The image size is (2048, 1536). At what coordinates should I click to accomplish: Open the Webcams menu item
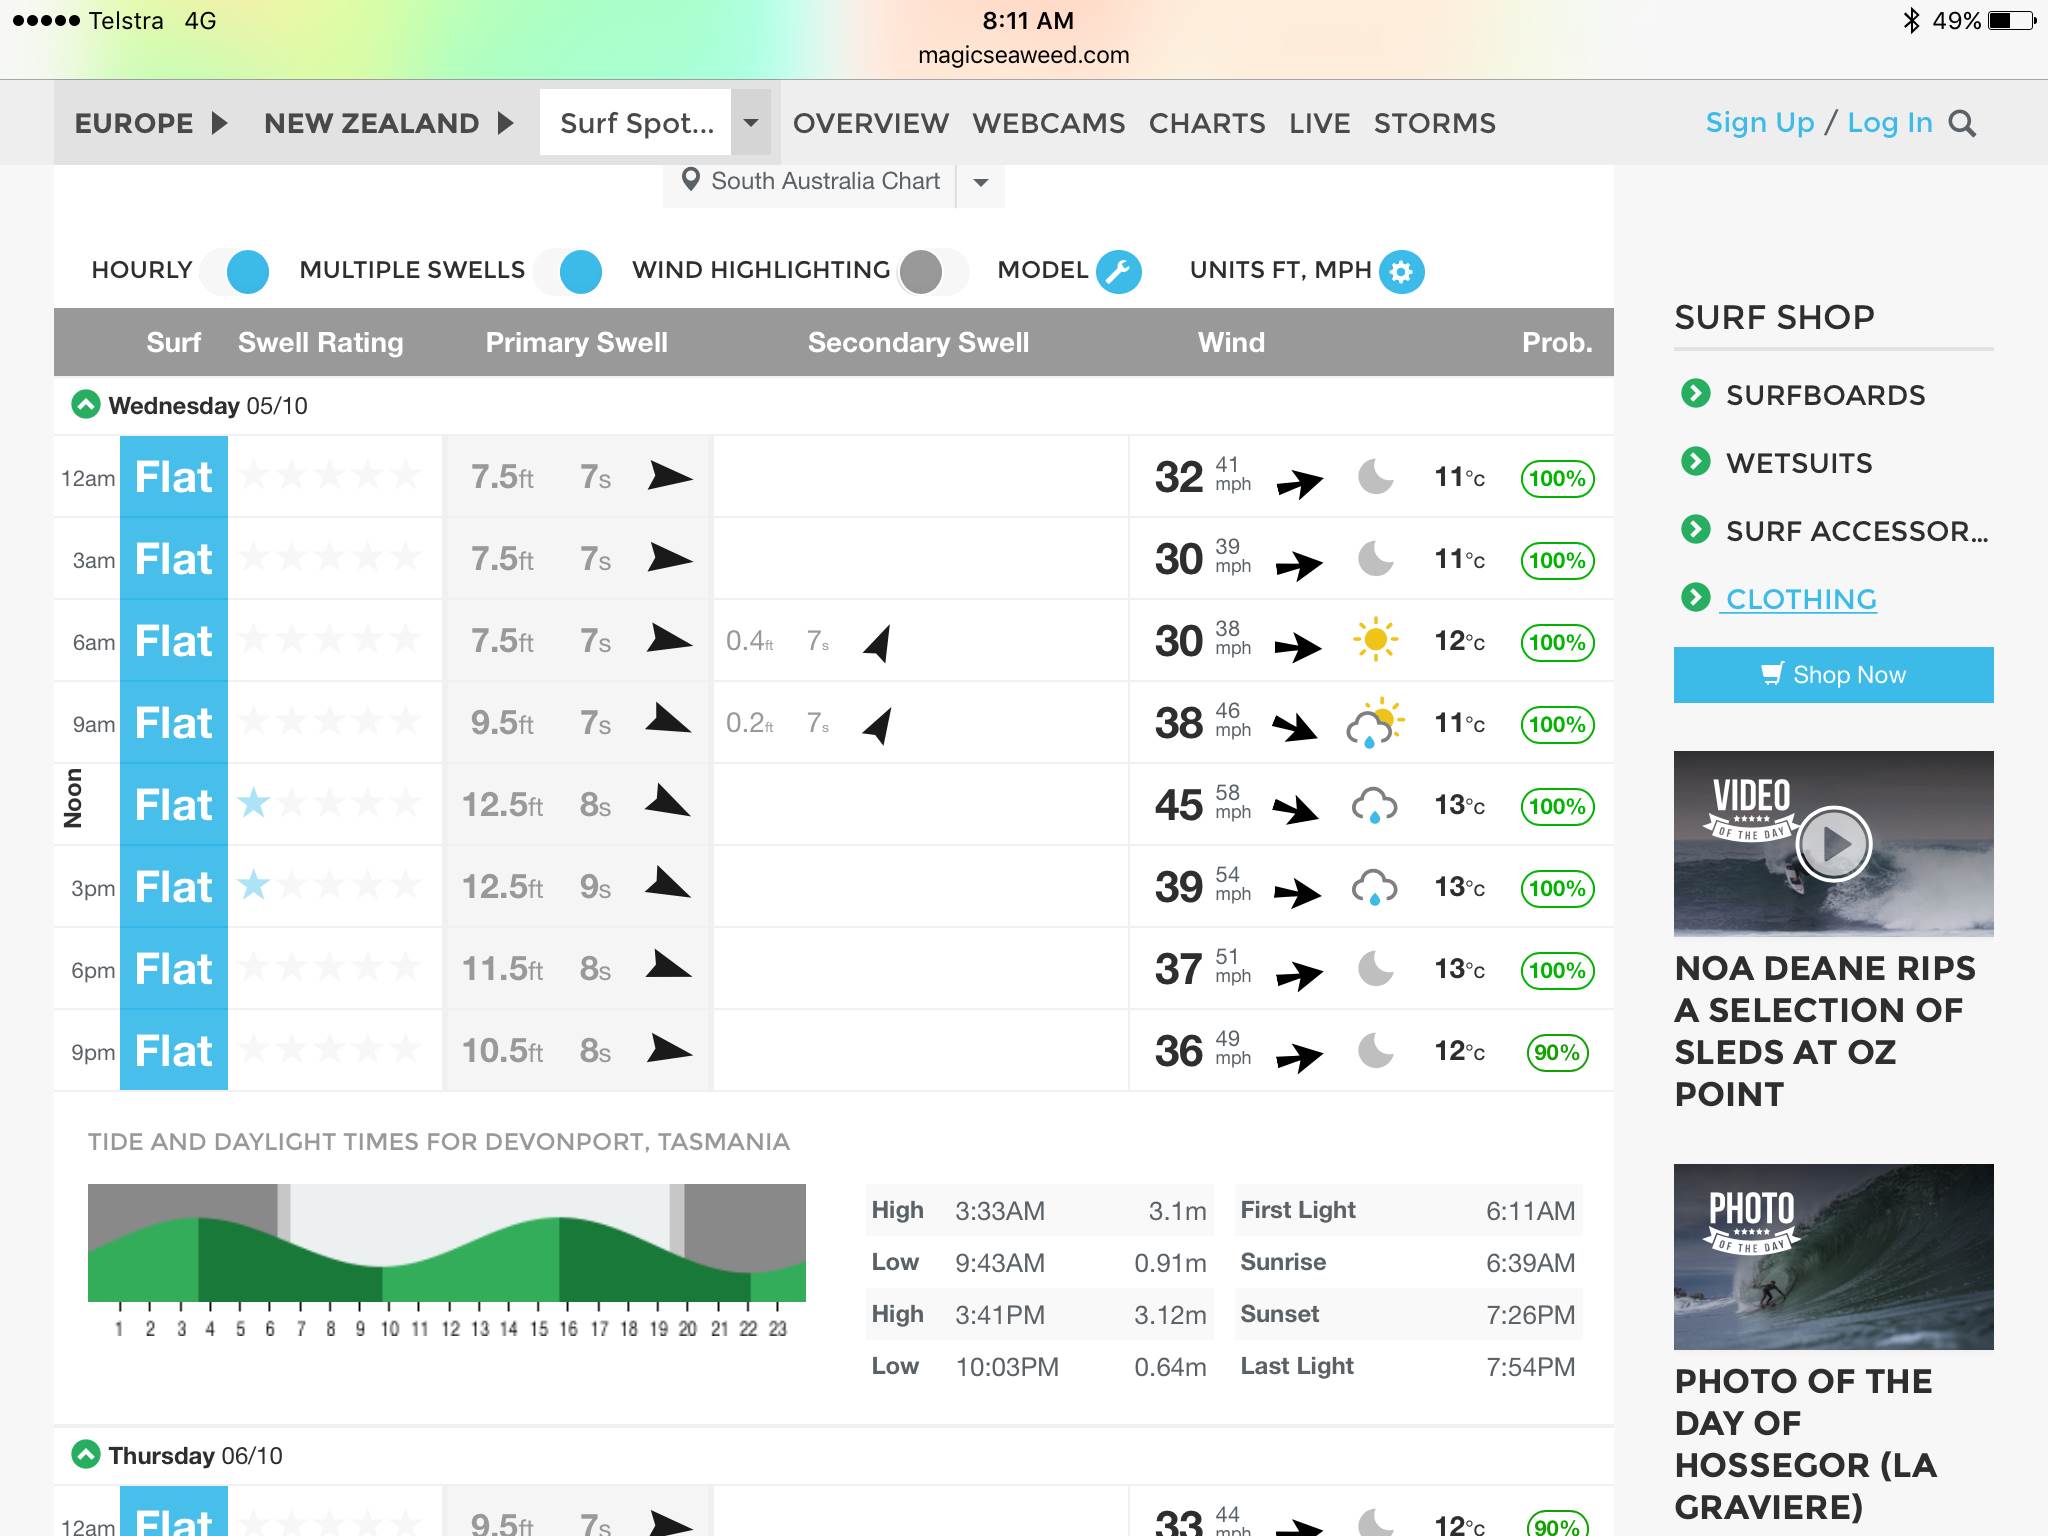pyautogui.click(x=1048, y=123)
